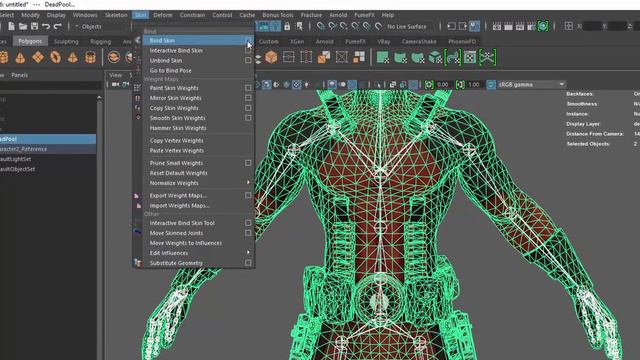Screen dimensions: 640x360
Task: Open the Export Weight Maps option box
Action: [248, 196]
